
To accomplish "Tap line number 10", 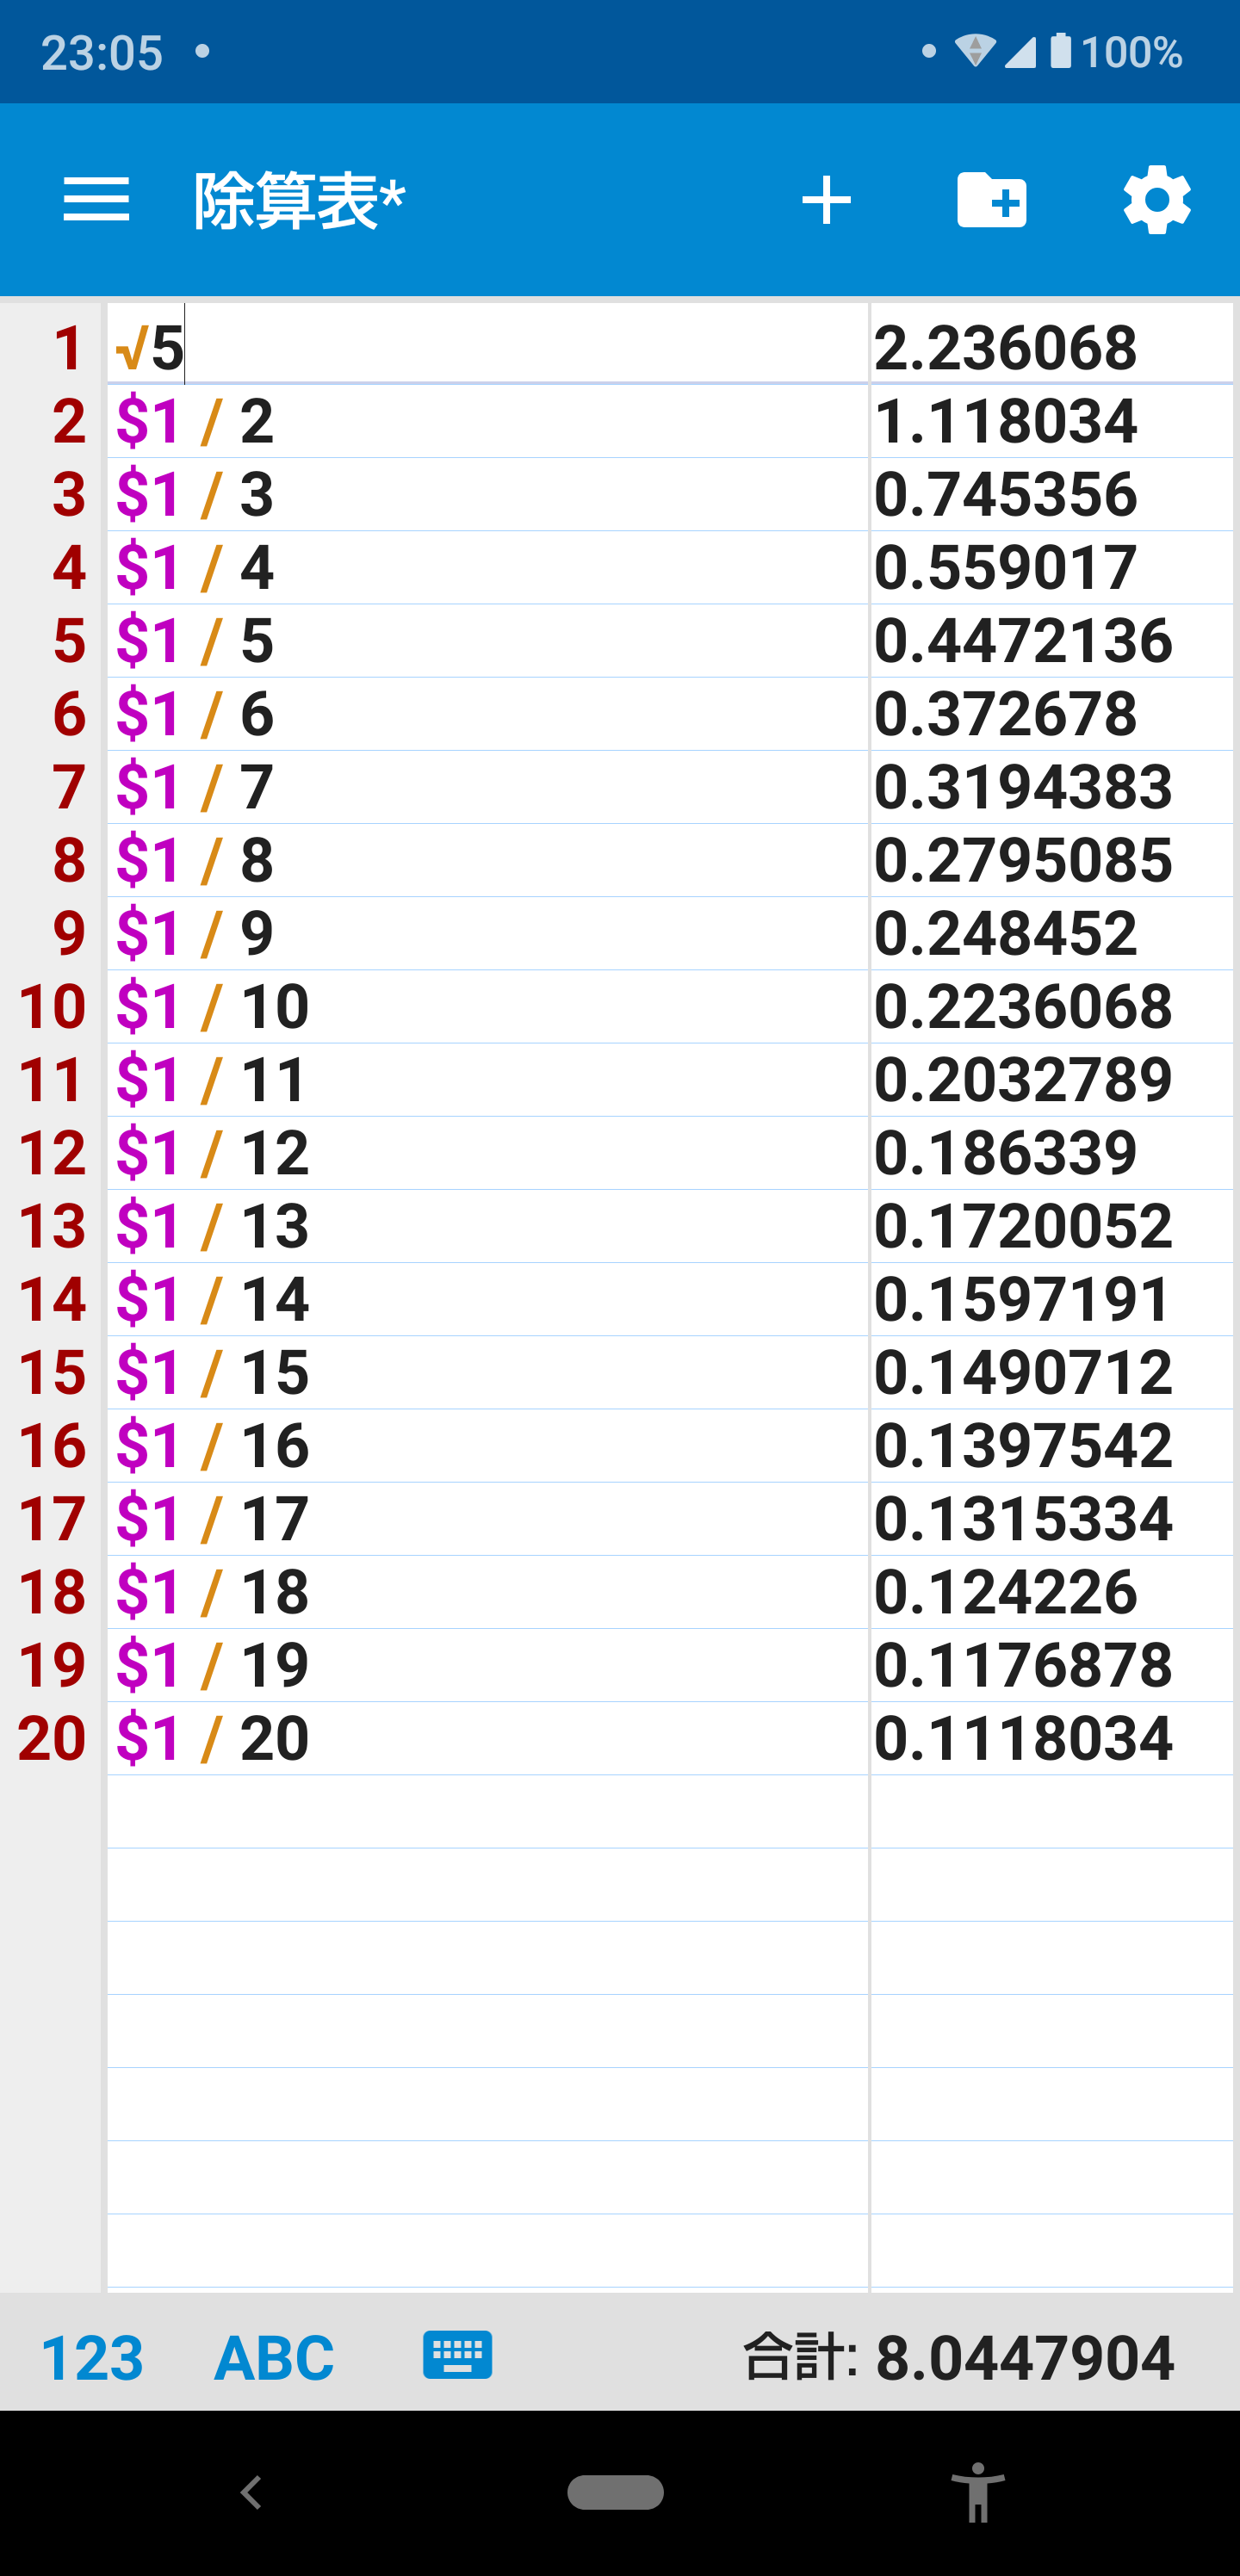I will tap(52, 1006).
